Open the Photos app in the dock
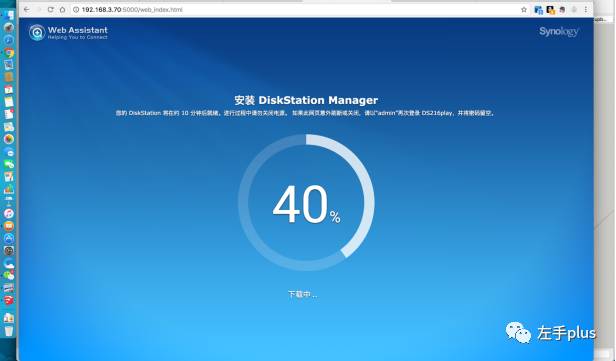 9,139
